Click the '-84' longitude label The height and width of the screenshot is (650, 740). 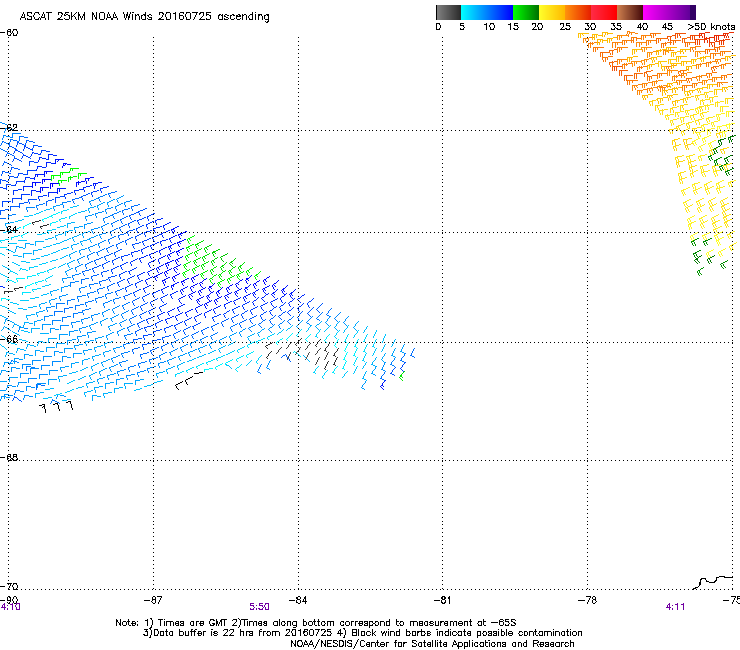tap(298, 600)
